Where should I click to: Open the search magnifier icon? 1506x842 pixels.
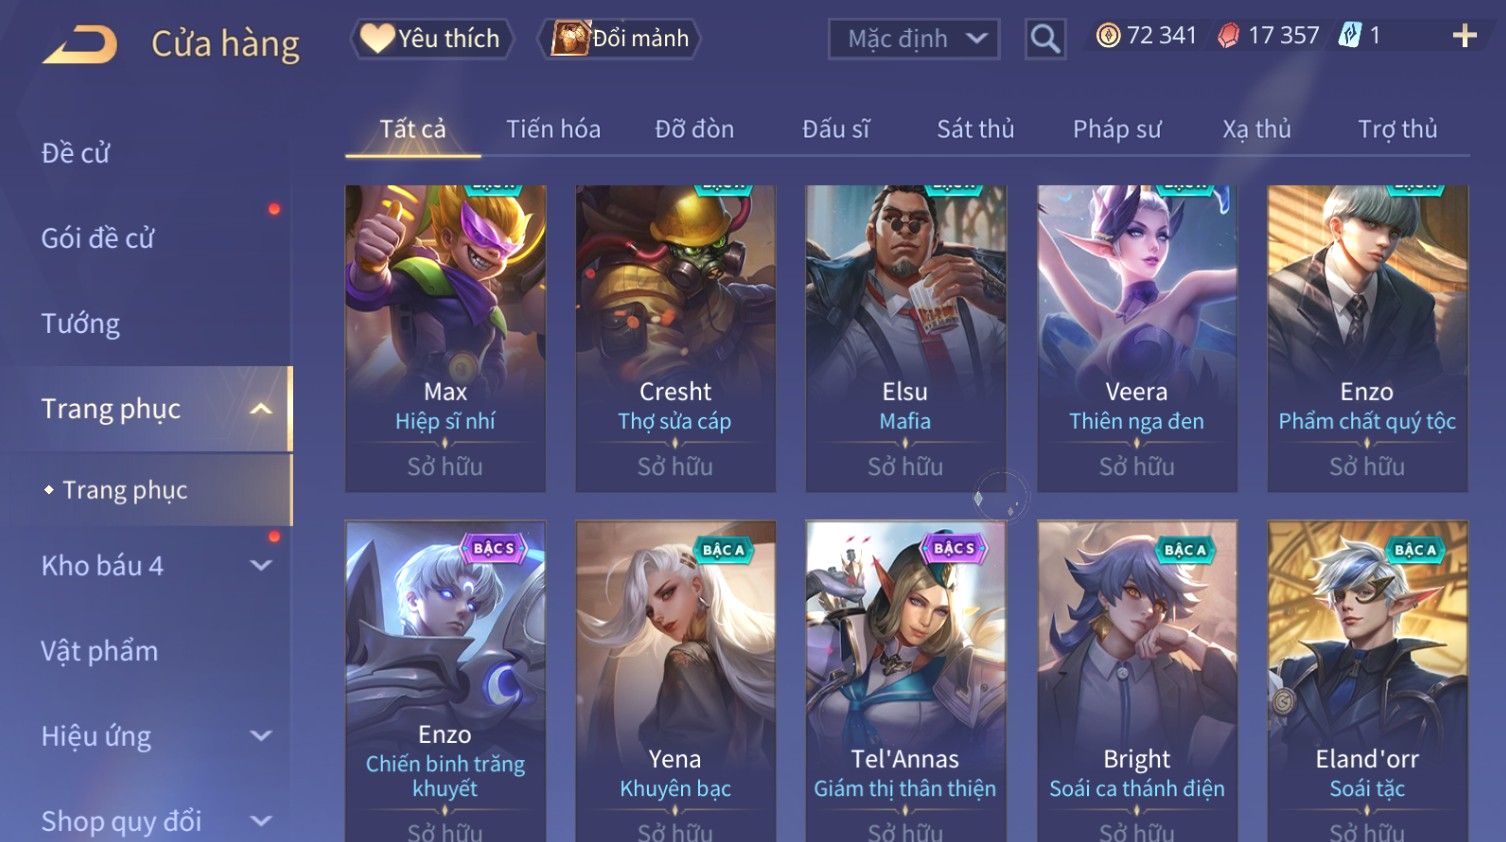click(x=1045, y=39)
